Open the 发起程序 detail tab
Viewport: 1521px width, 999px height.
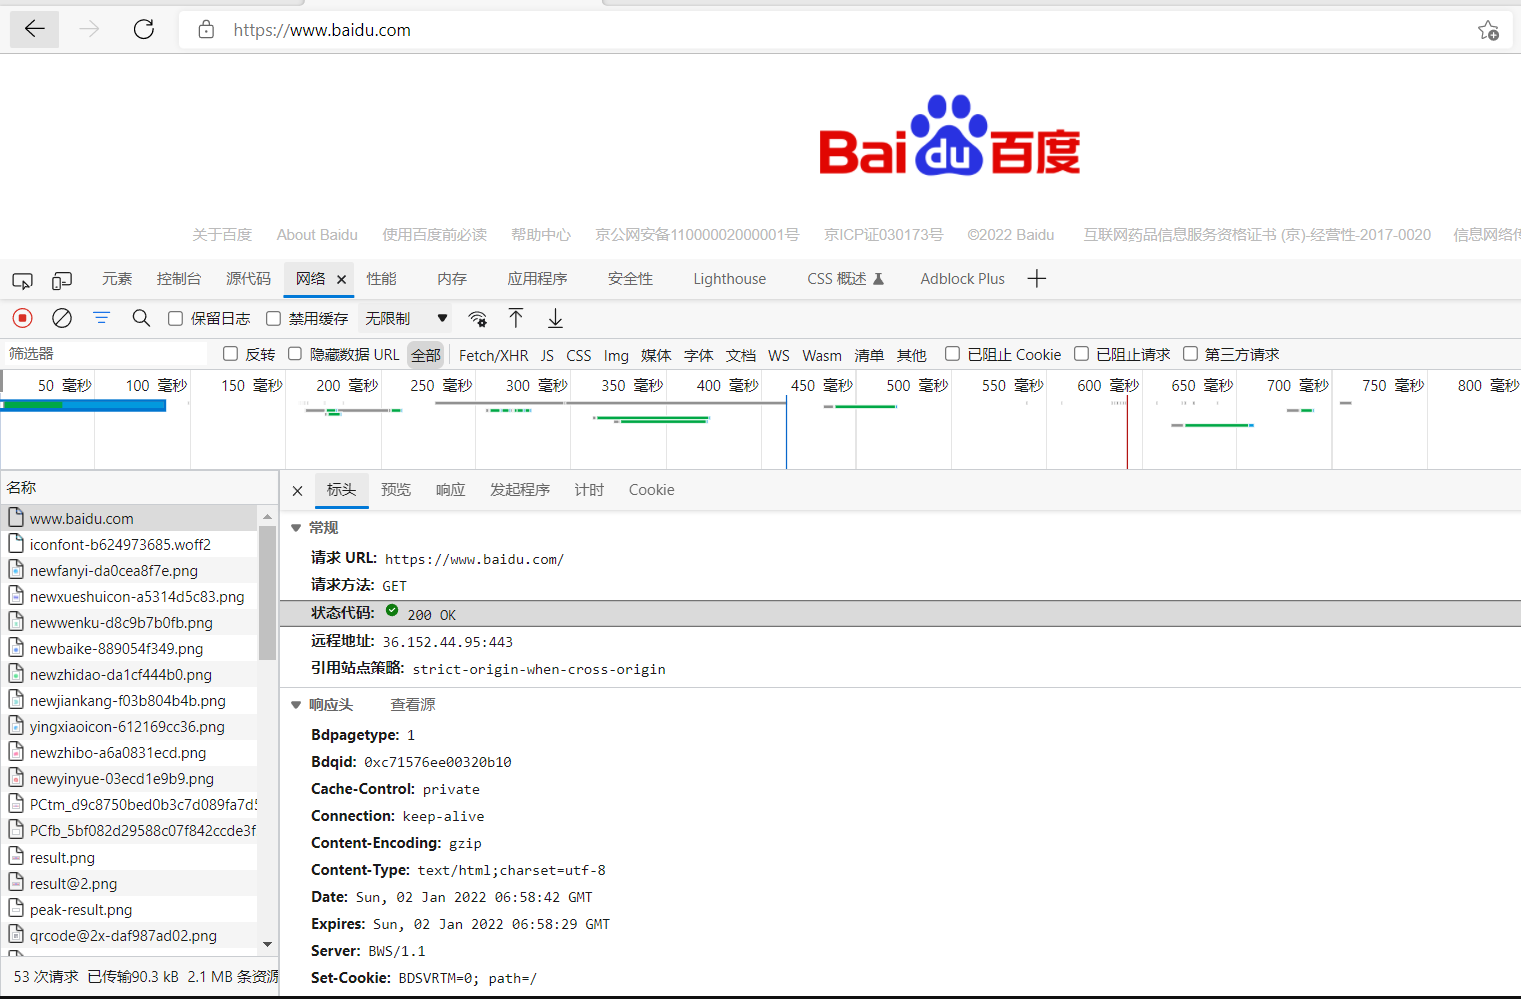point(520,490)
